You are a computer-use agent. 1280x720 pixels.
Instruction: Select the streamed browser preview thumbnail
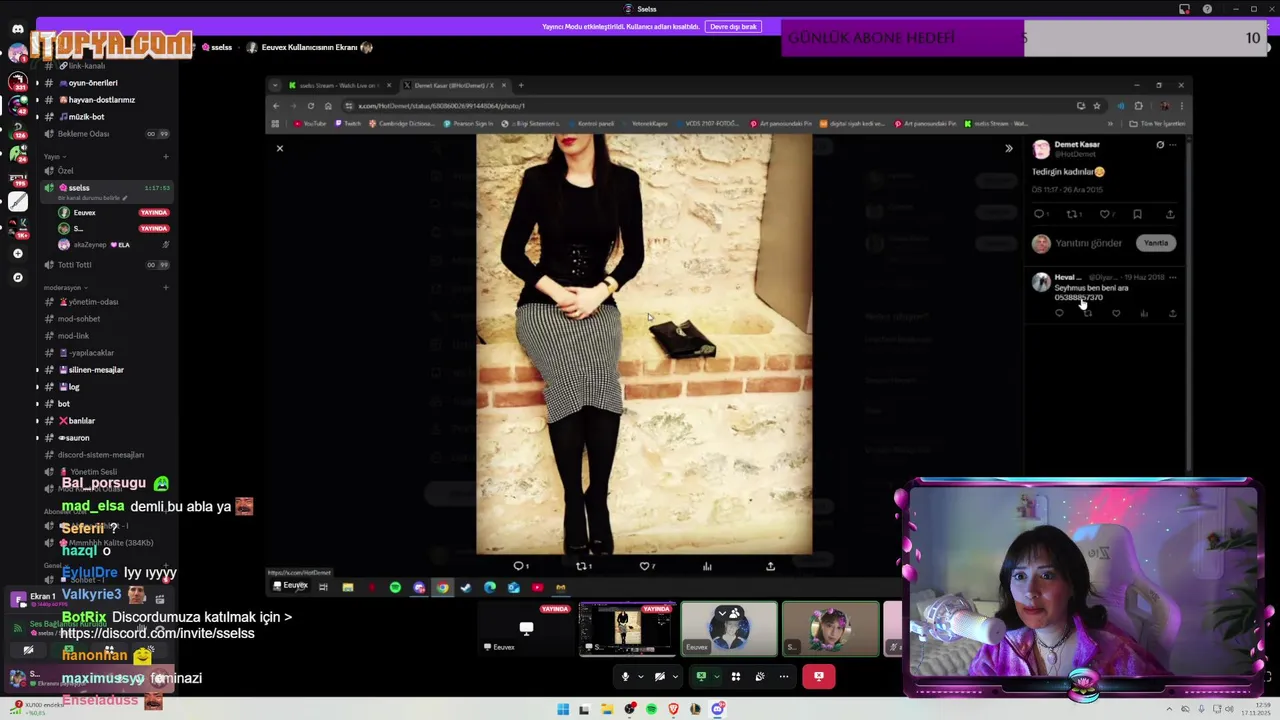[628, 629]
